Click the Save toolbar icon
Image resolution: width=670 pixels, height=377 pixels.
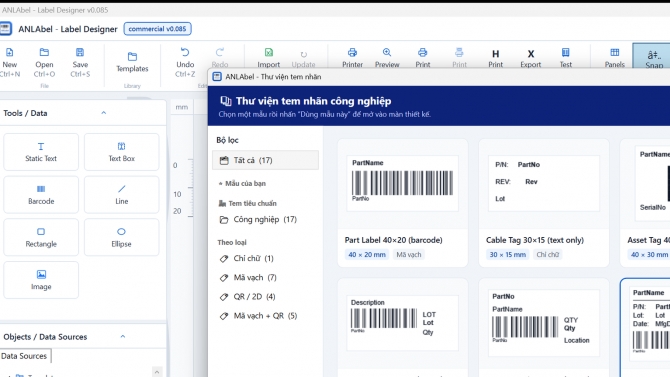pyautogui.click(x=80, y=52)
